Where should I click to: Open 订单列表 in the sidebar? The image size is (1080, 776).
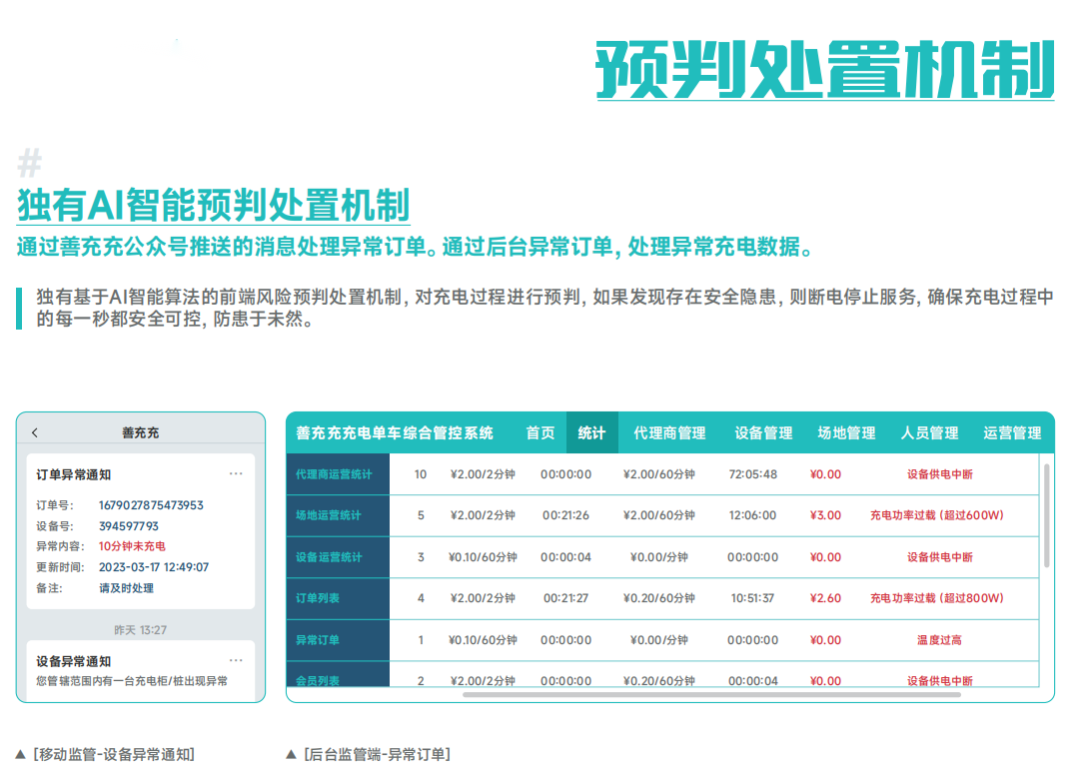(x=338, y=598)
